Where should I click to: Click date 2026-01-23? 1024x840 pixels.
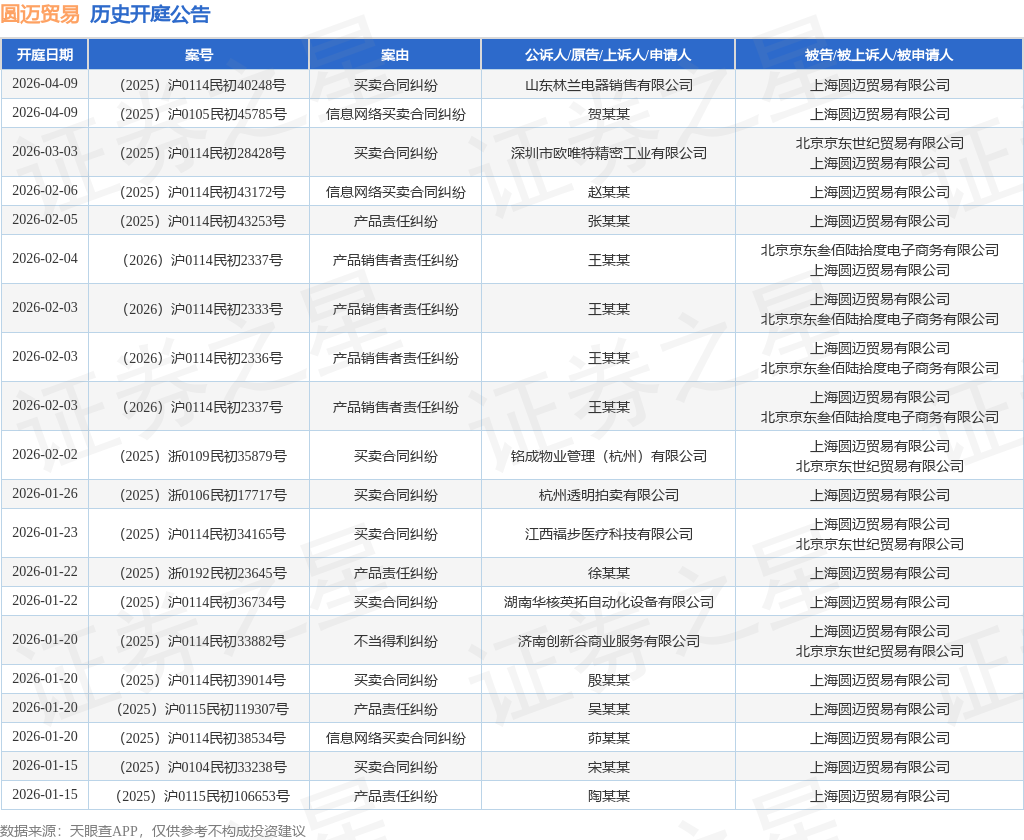(x=44, y=532)
